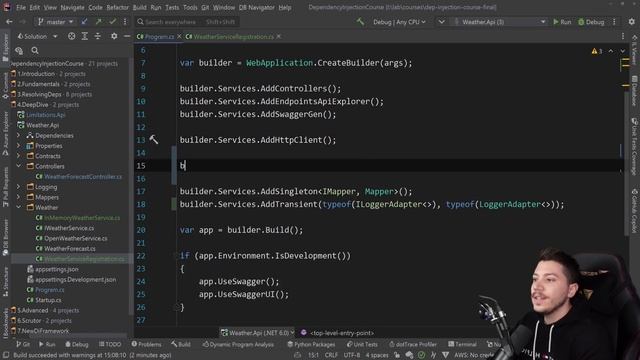Click the show all files icon in Explorer
The image size is (640, 360).
click(19, 51)
